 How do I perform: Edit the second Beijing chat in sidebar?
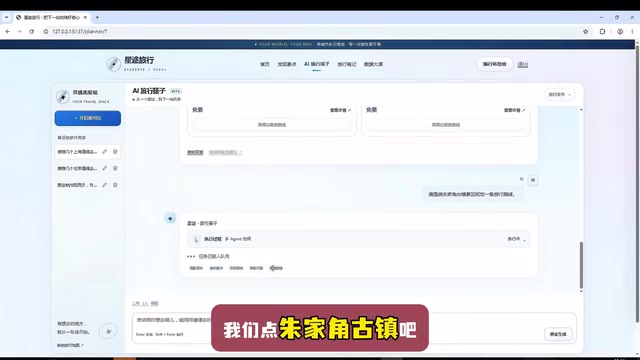(x=104, y=168)
